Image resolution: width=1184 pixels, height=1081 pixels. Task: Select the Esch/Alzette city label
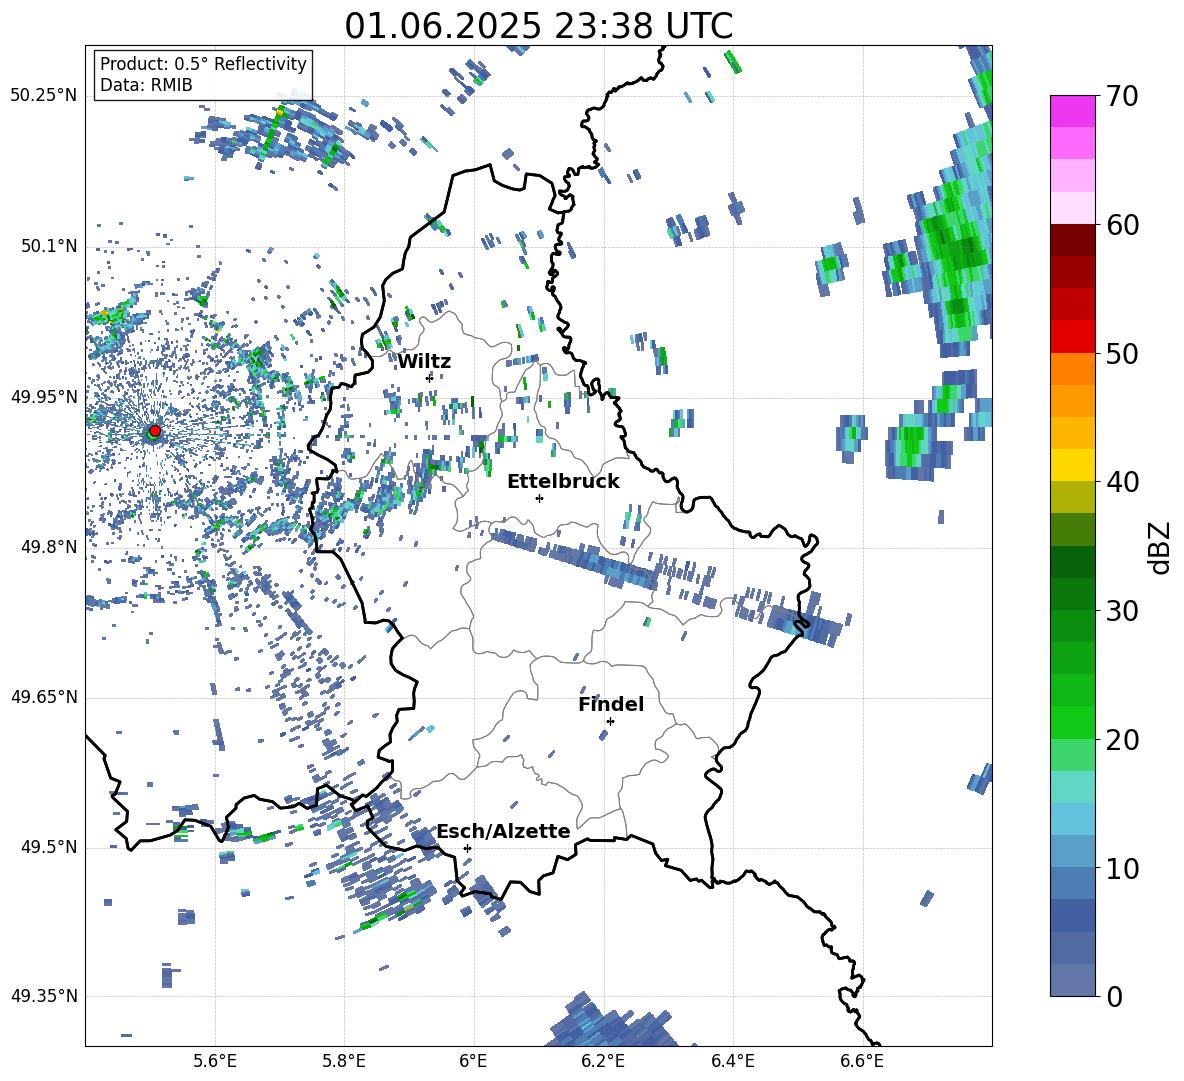[504, 831]
